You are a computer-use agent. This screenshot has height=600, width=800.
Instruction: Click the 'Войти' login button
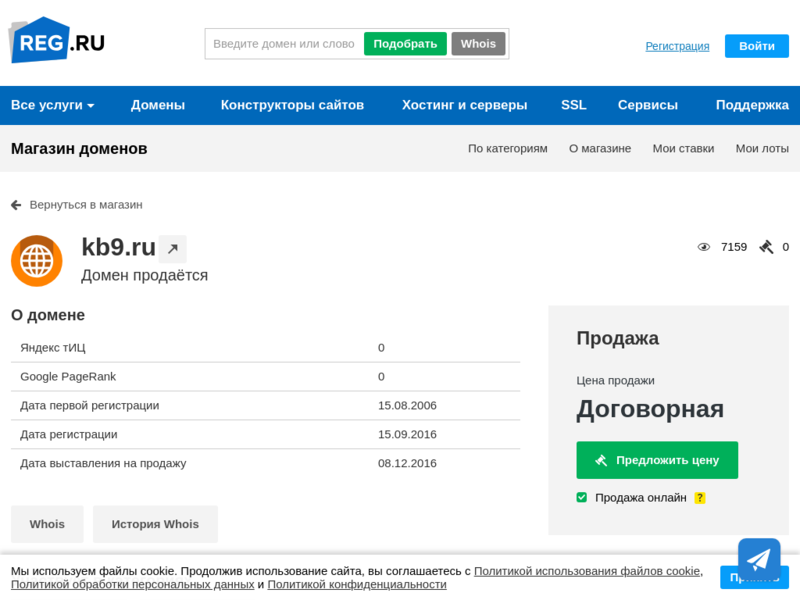756,46
